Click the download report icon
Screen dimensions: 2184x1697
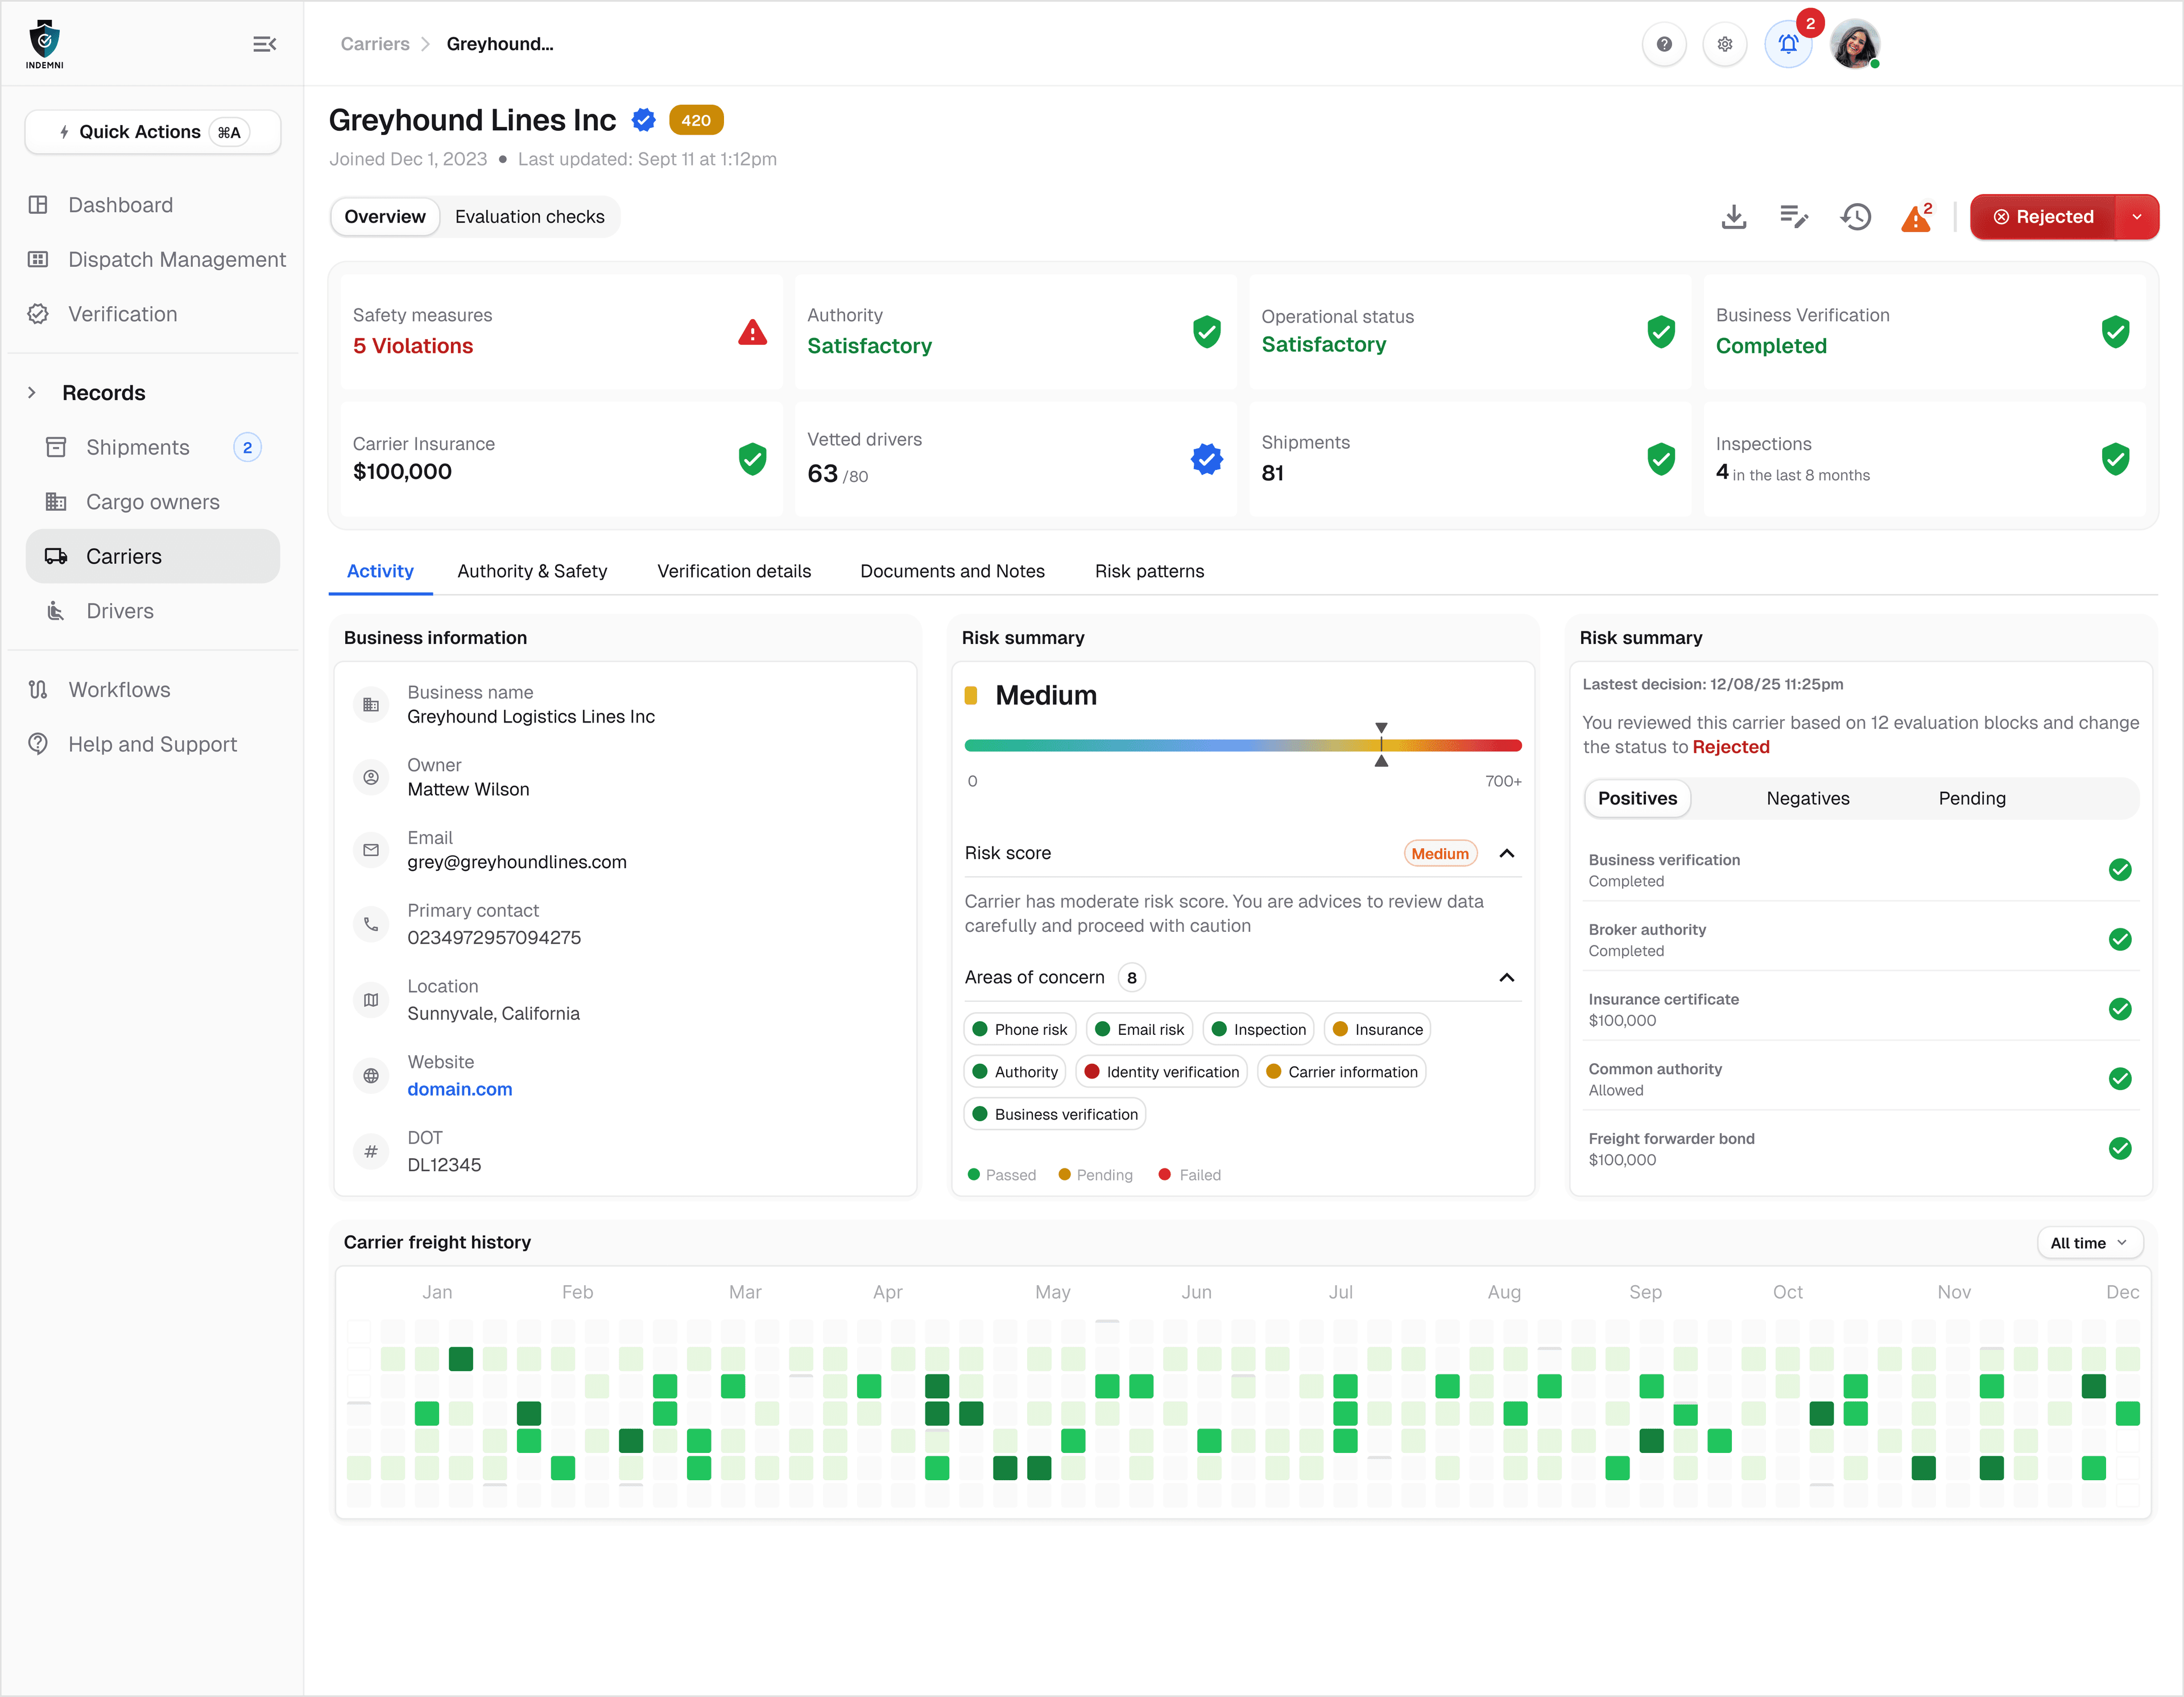pos(1734,217)
